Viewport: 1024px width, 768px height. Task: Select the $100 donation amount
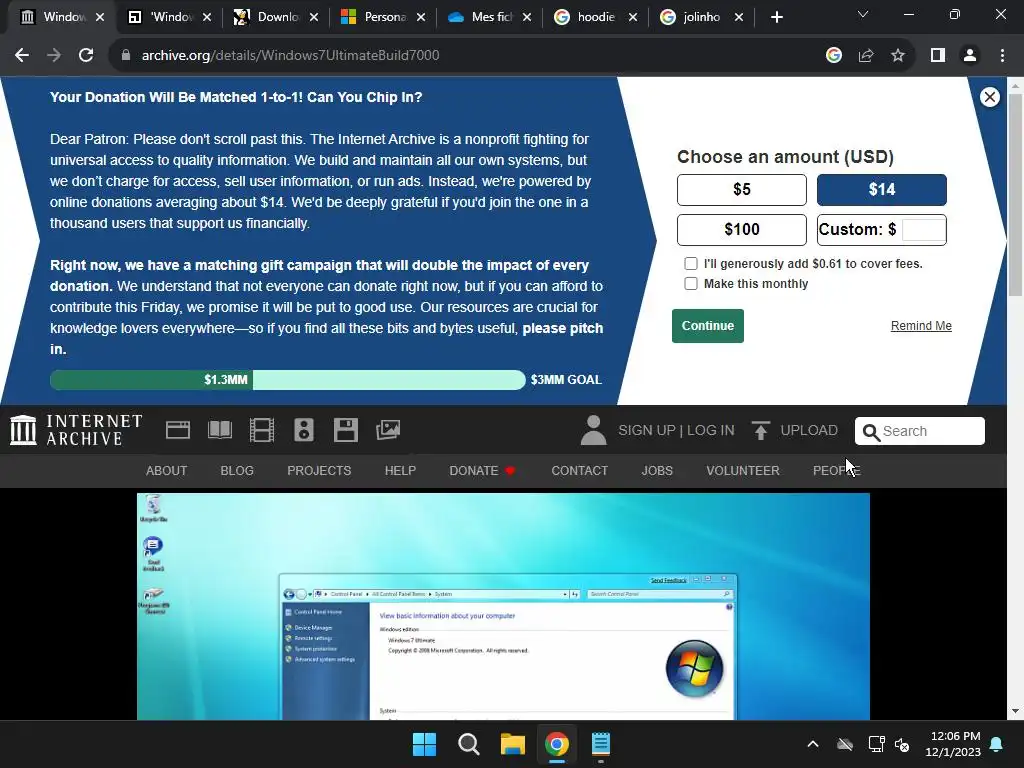click(x=742, y=230)
